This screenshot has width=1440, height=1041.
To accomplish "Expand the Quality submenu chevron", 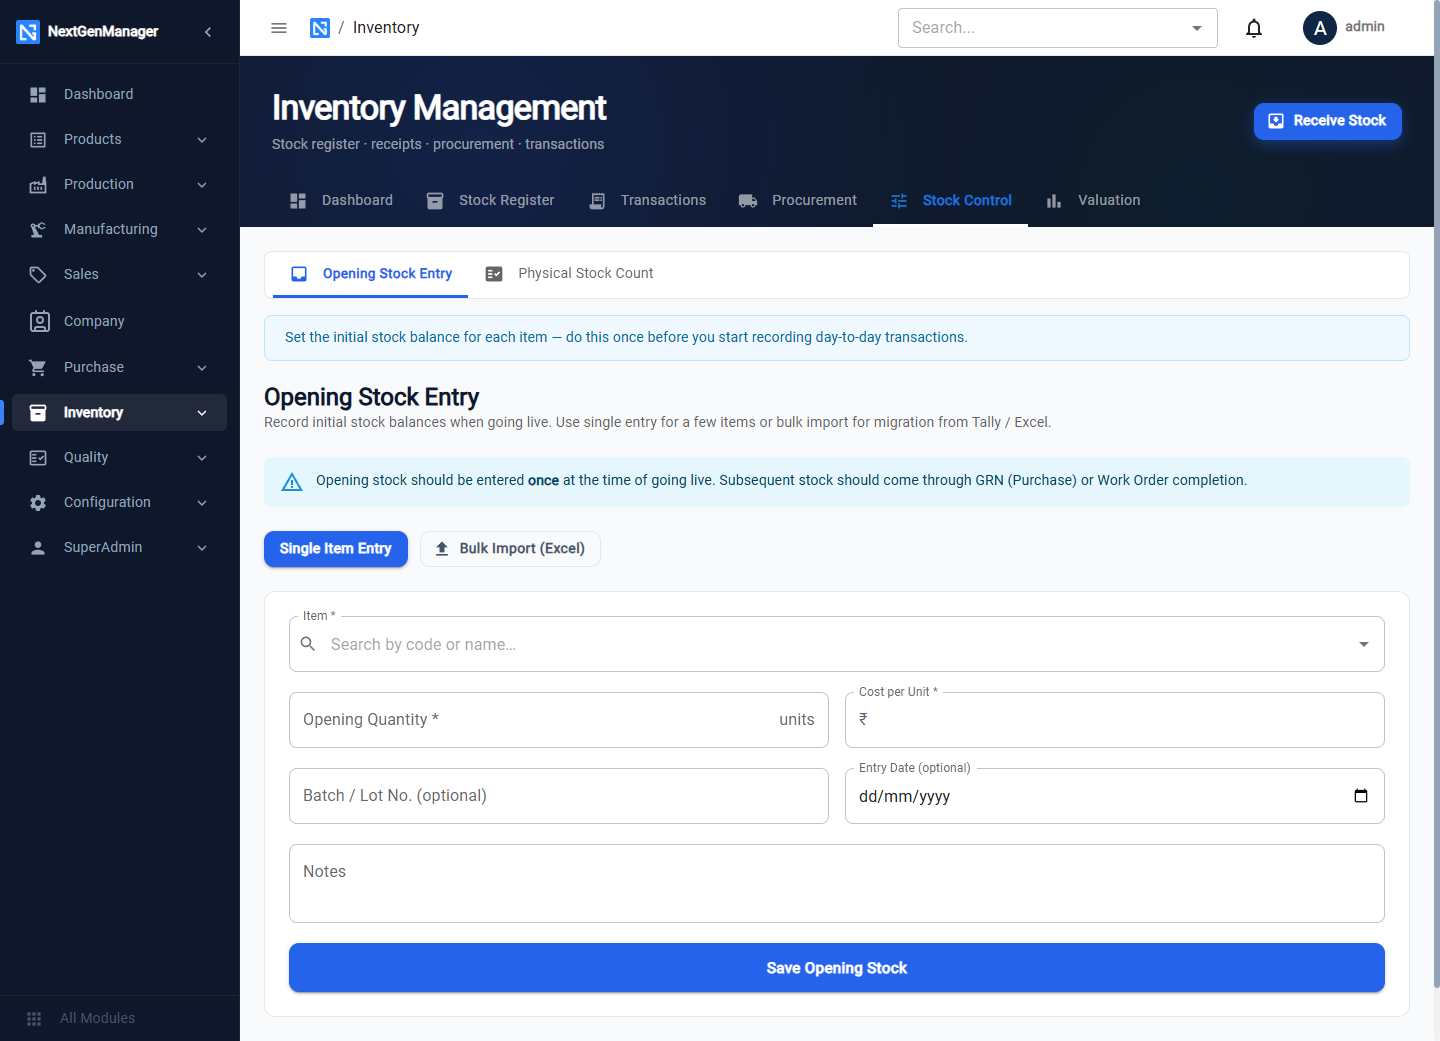I will 202,457.
